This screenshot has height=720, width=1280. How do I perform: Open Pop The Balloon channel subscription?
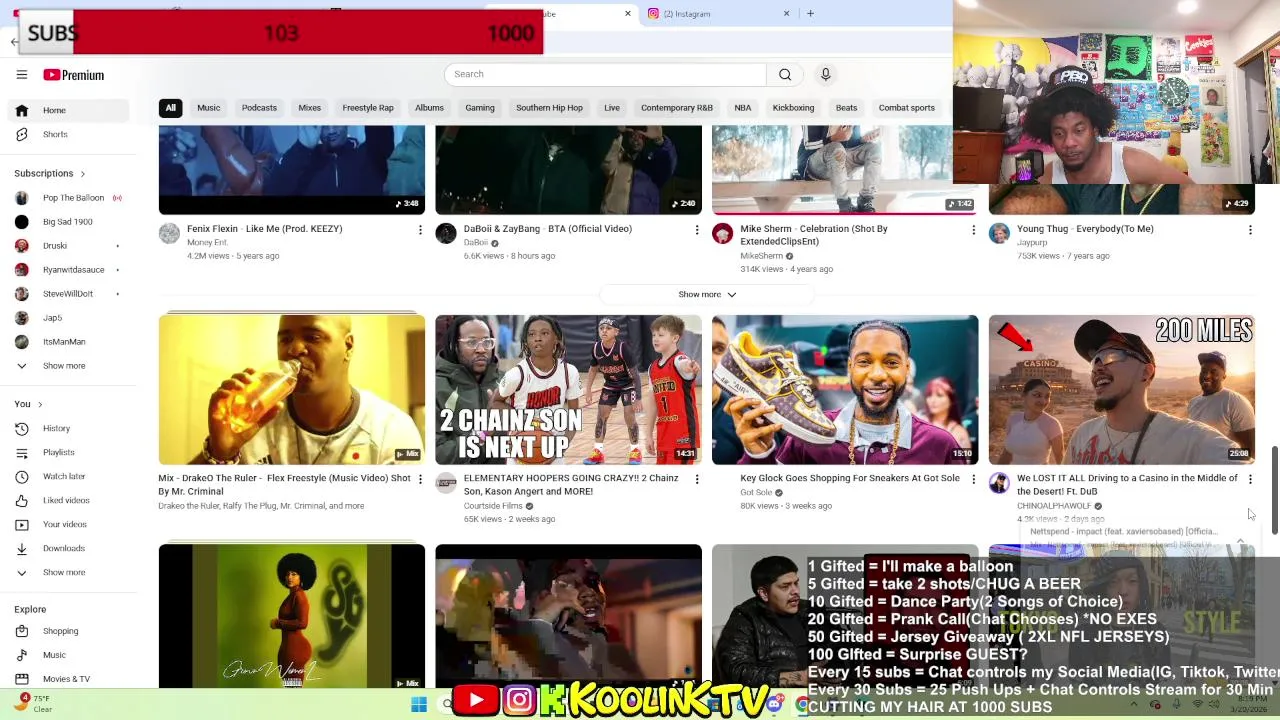pos(67,198)
